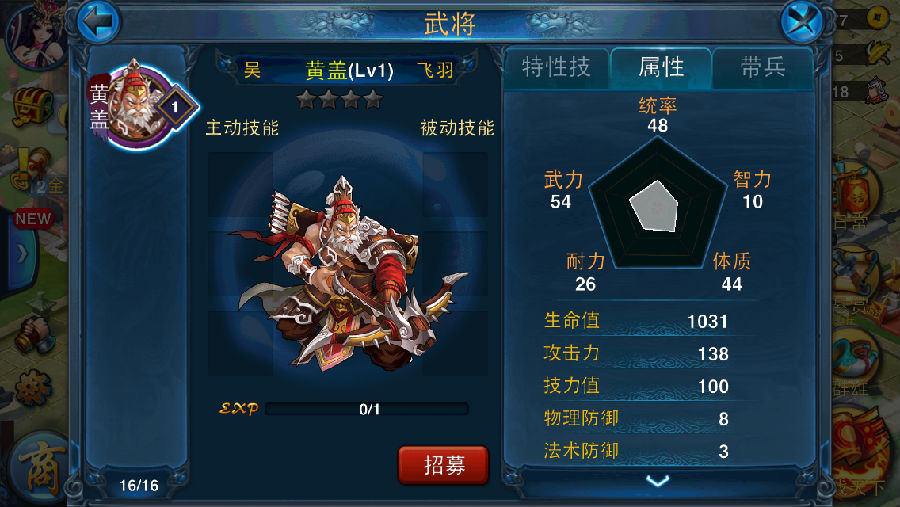Tap the female character avatar
Image resolution: width=900 pixels, height=507 pixels.
33,34
